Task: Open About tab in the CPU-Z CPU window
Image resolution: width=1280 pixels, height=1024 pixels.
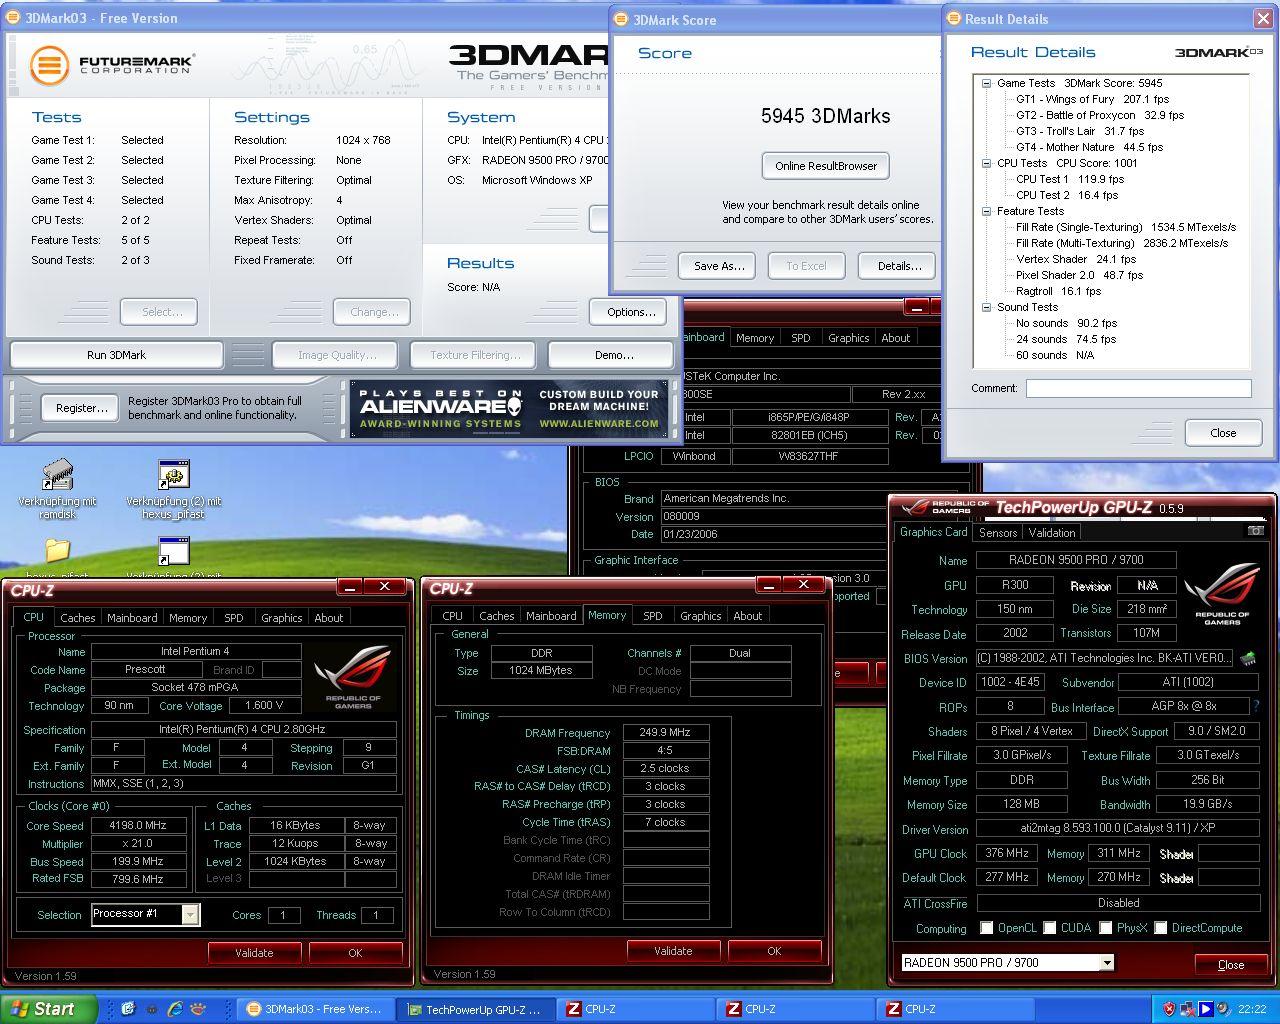Action: 329,618
